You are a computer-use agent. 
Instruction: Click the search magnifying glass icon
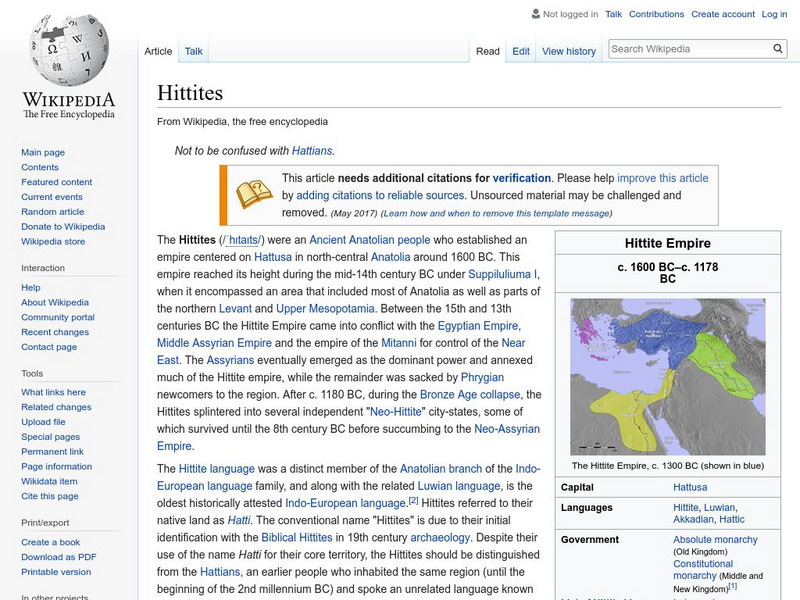point(778,49)
